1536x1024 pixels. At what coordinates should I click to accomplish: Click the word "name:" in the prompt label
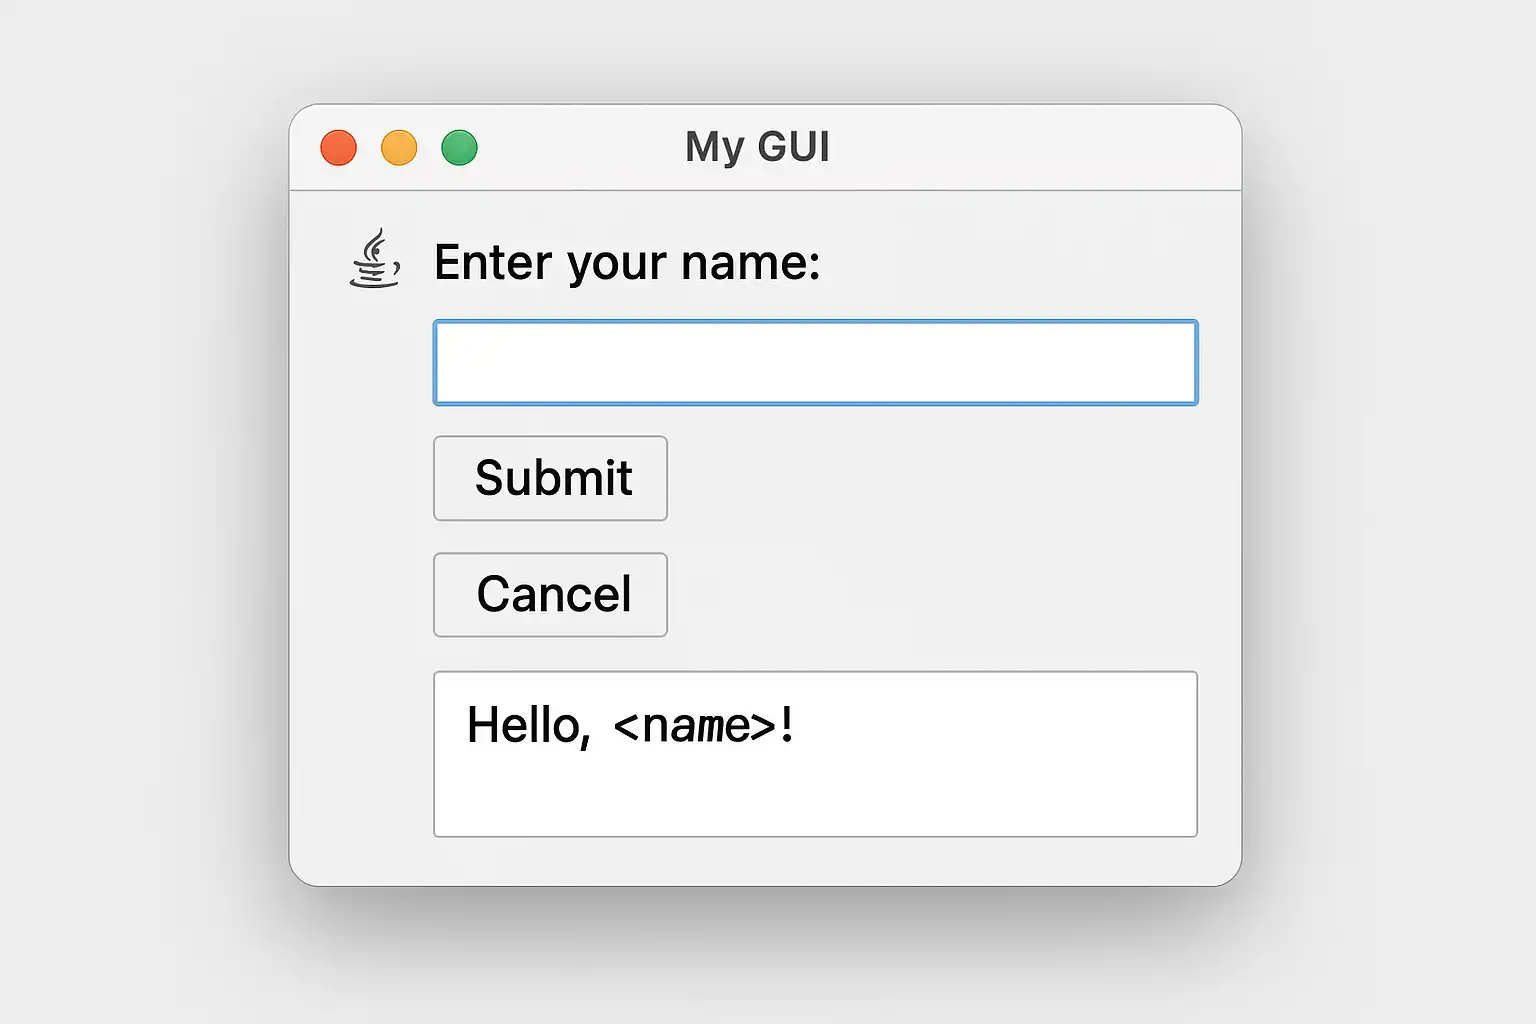[x=750, y=263]
